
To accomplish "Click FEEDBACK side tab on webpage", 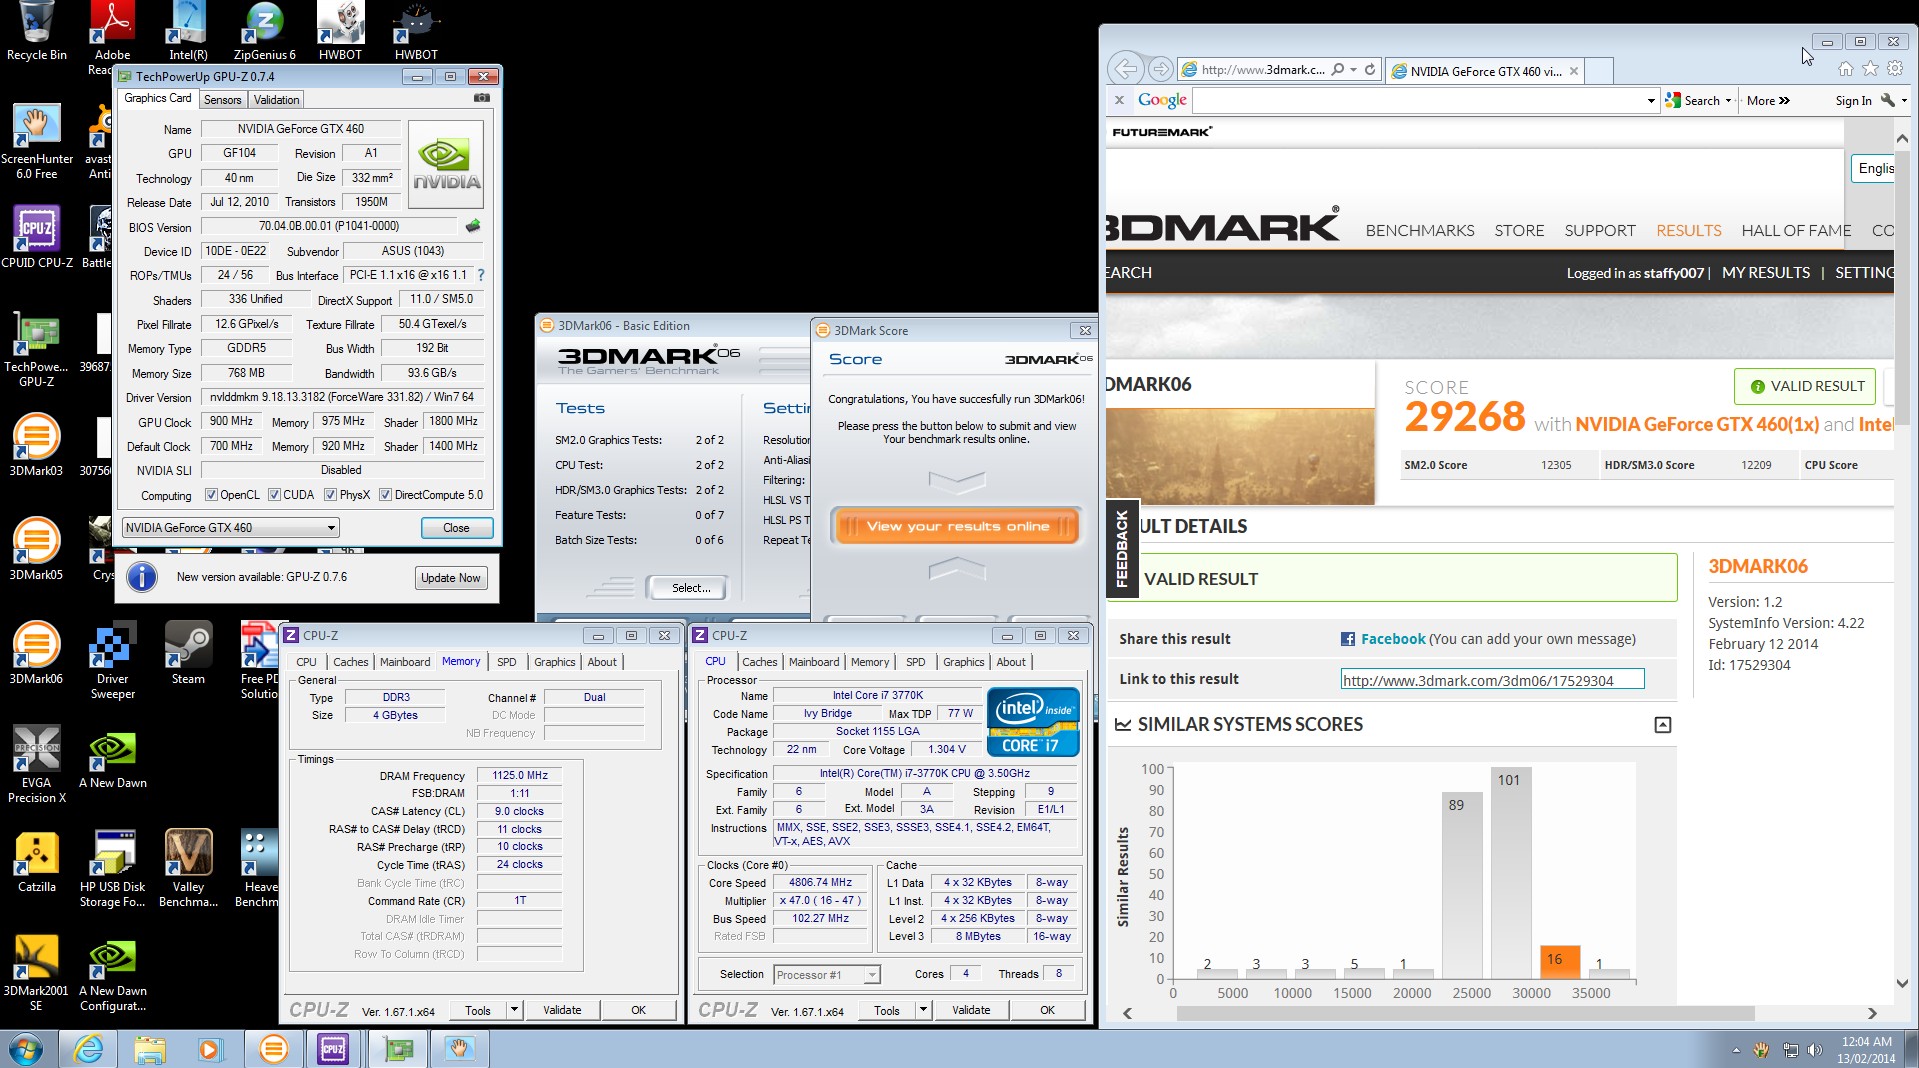I will (x=1122, y=548).
